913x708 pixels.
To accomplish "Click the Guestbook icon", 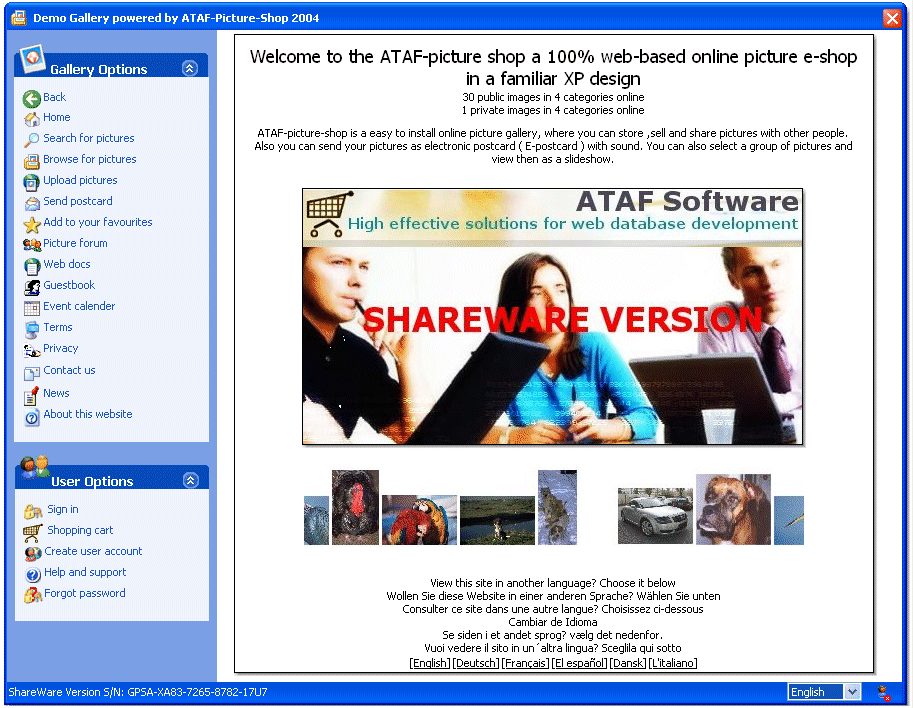I will click(31, 287).
